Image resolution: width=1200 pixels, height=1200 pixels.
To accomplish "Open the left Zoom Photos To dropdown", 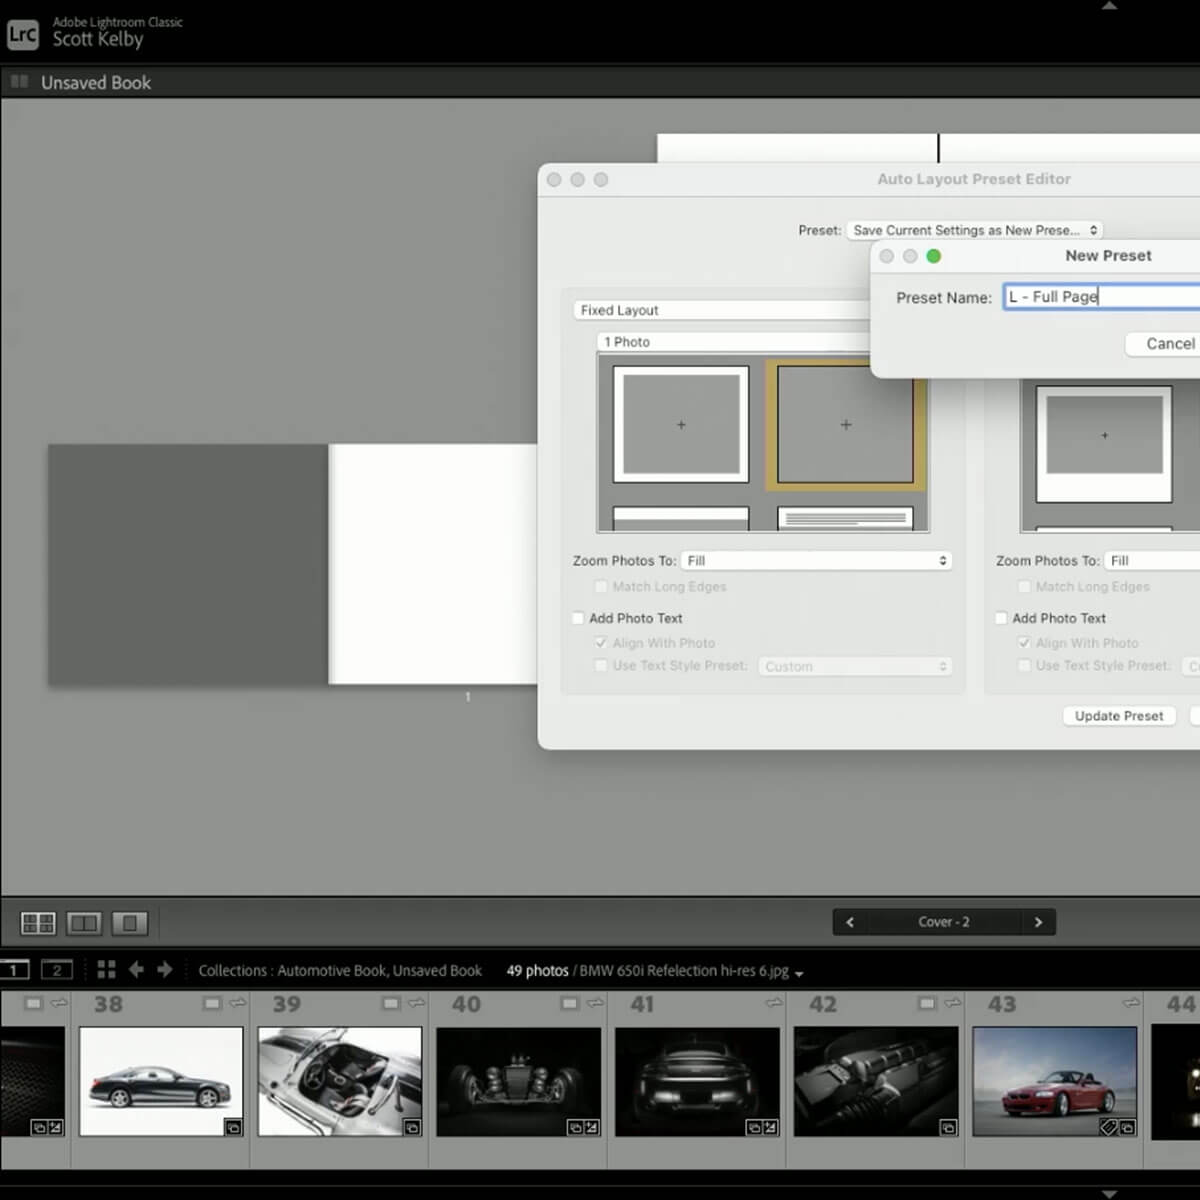I will [x=816, y=561].
